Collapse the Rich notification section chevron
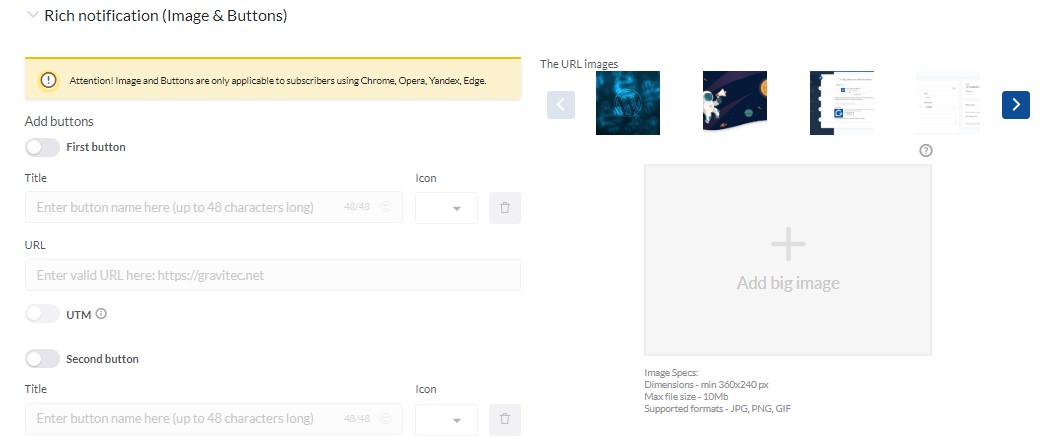The height and width of the screenshot is (437, 1046). point(32,15)
